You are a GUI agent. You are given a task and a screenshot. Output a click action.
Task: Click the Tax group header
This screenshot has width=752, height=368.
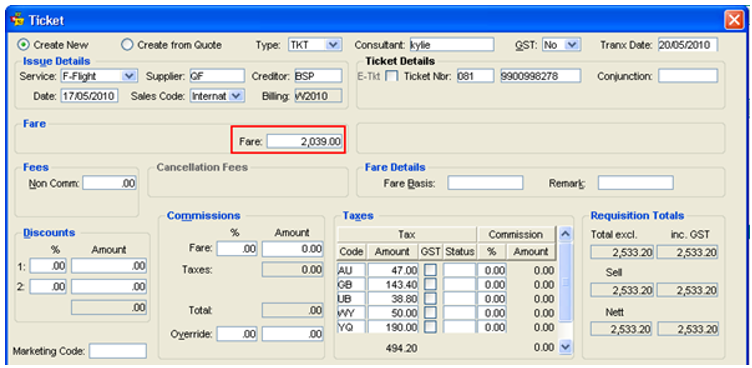click(407, 235)
